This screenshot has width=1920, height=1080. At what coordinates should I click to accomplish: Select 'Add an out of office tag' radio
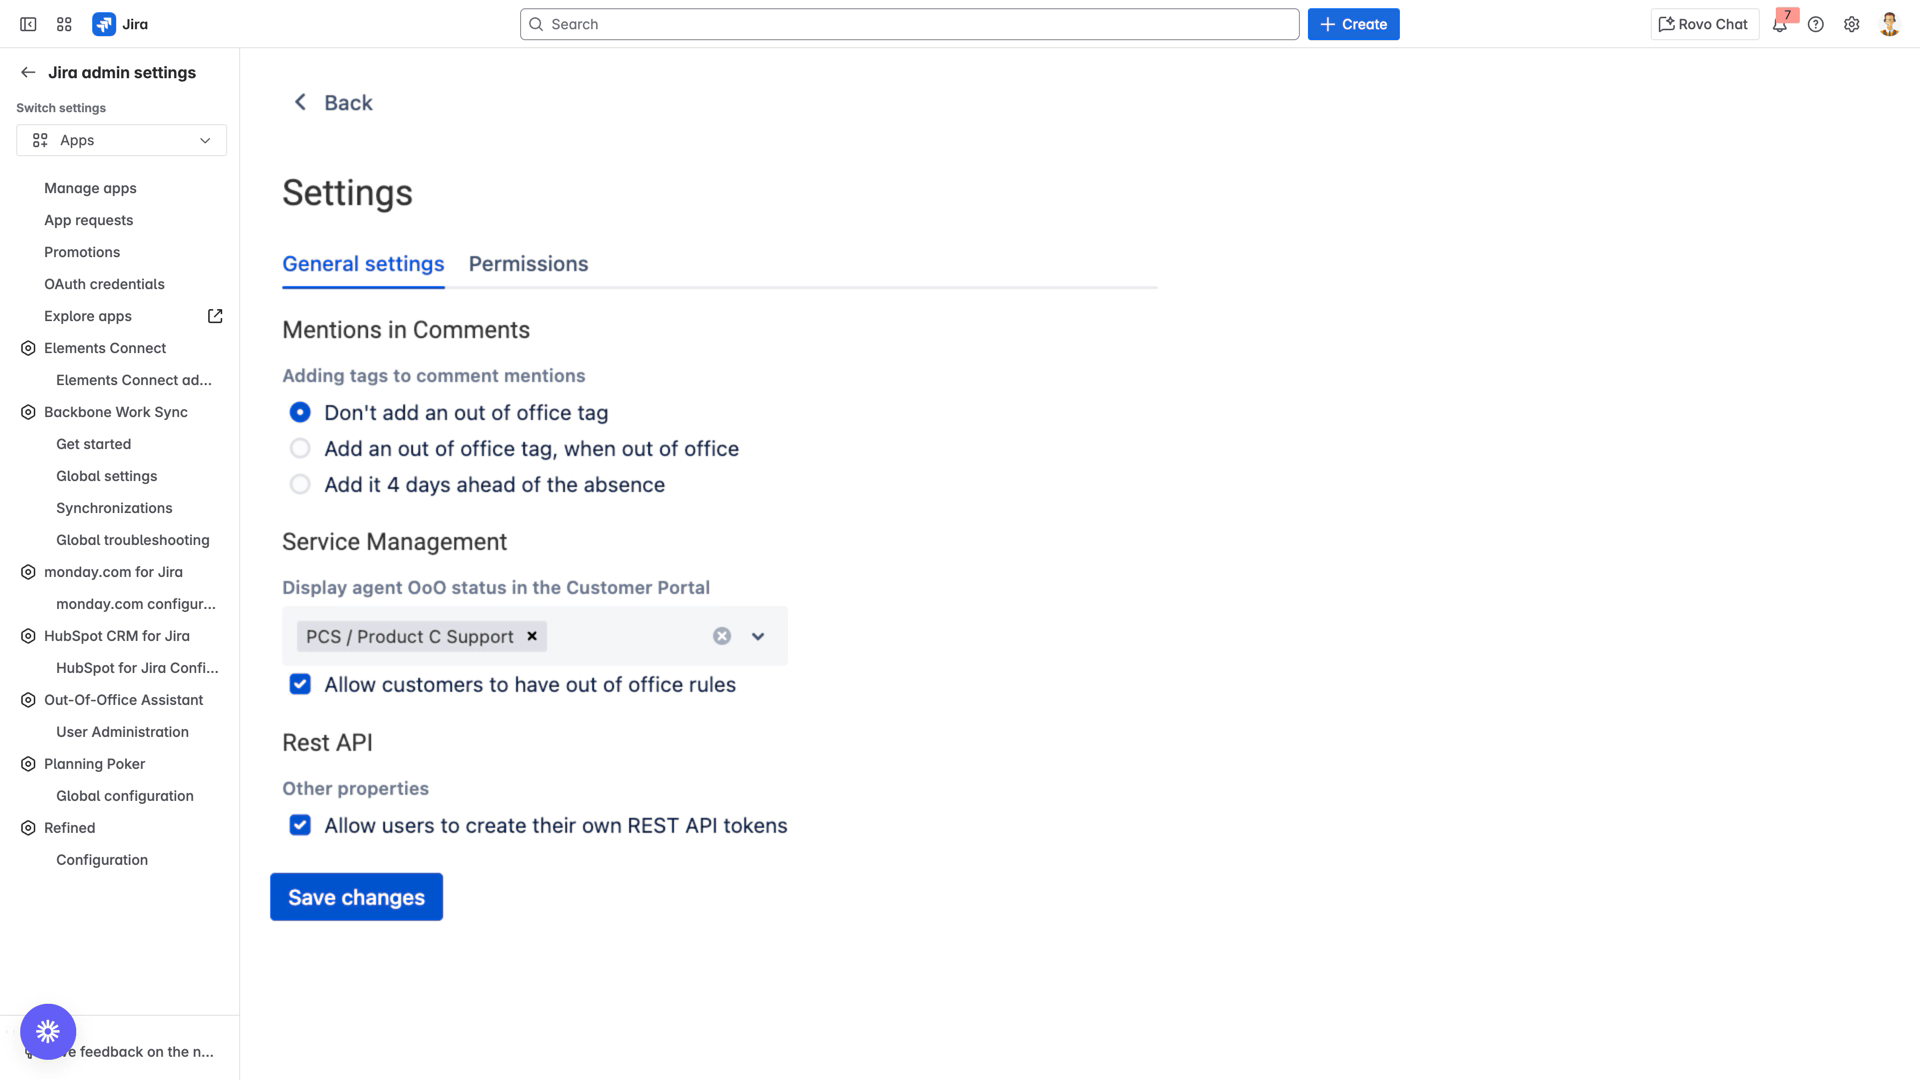pyautogui.click(x=300, y=449)
